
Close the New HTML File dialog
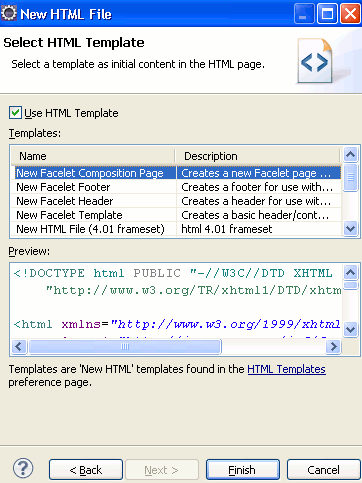pos(350,14)
